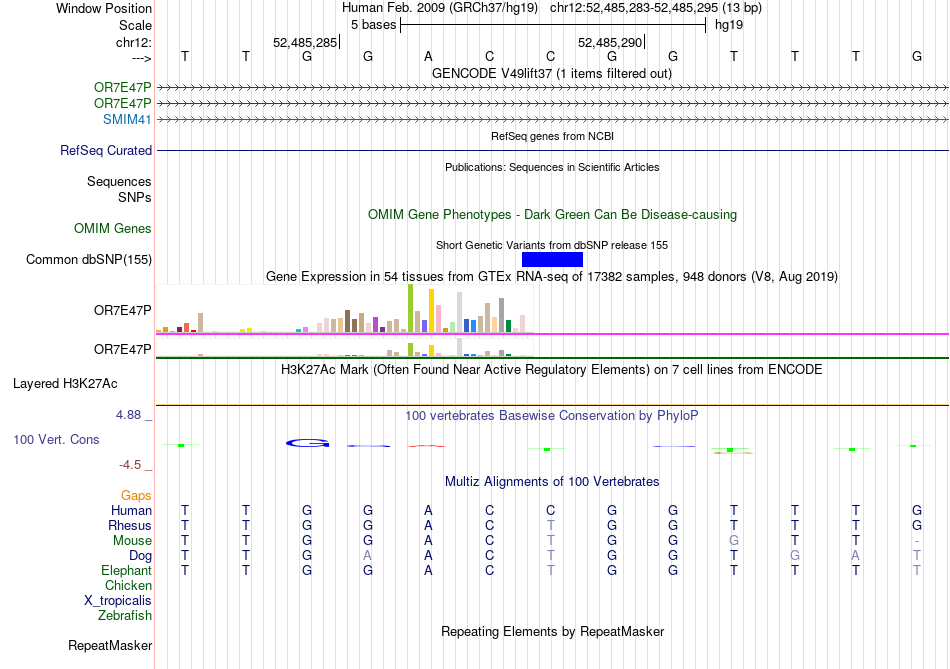Click the Multiz Alignments of 100 Vertebrates title
This screenshot has height=669, width=950.
pos(552,482)
